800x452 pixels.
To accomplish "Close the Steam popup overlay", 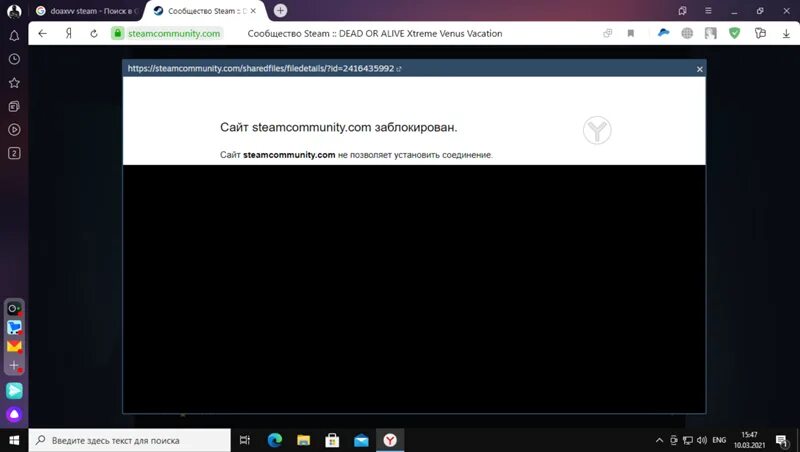I will (x=699, y=69).
